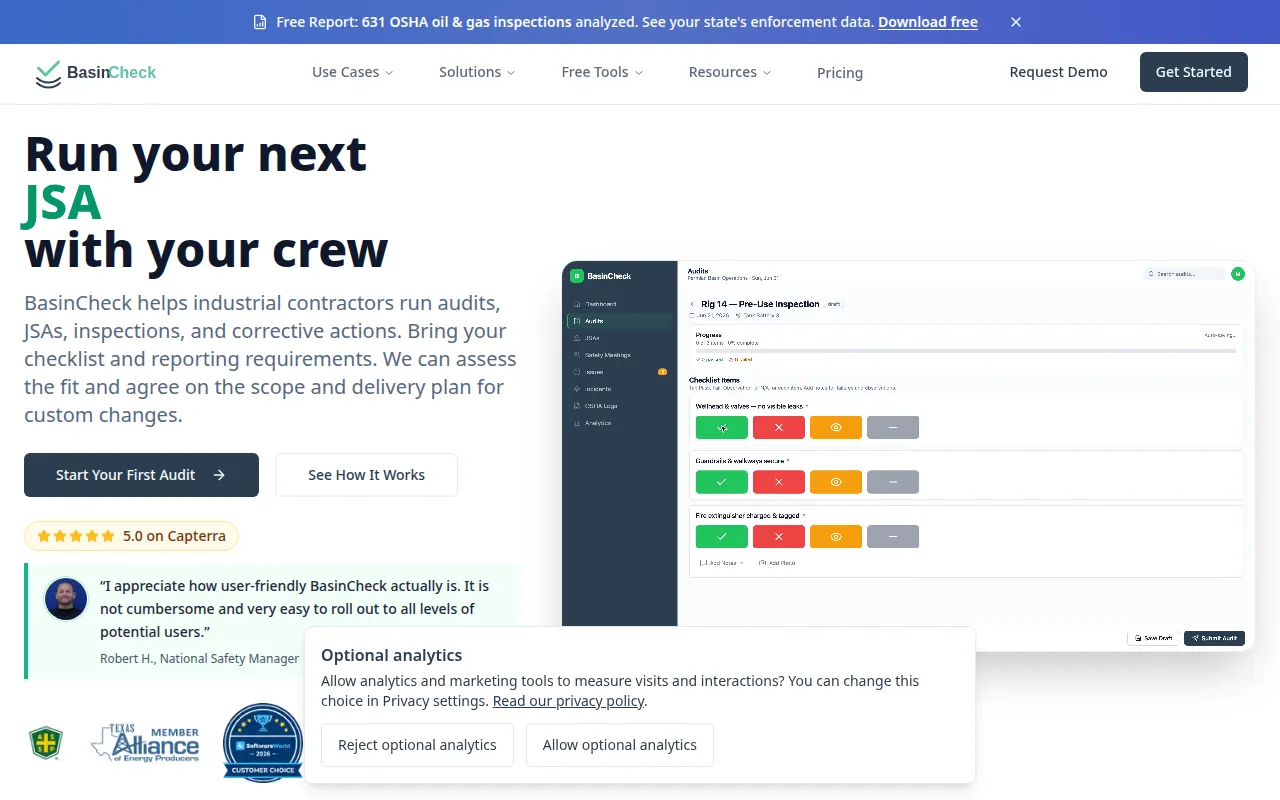
Task: Set Fire extinguisher item to N/A
Action: click(x=893, y=537)
